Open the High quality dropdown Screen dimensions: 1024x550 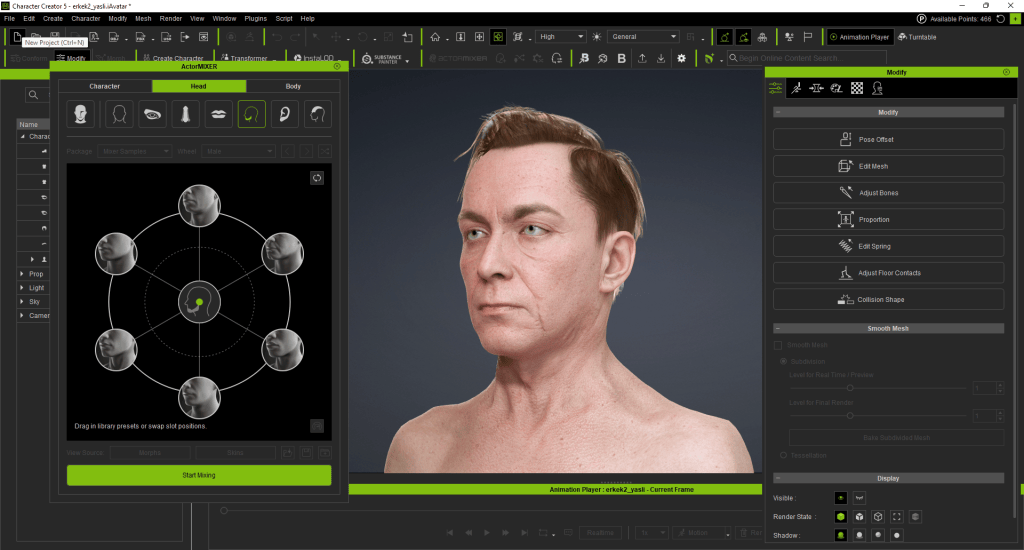[x=560, y=37]
